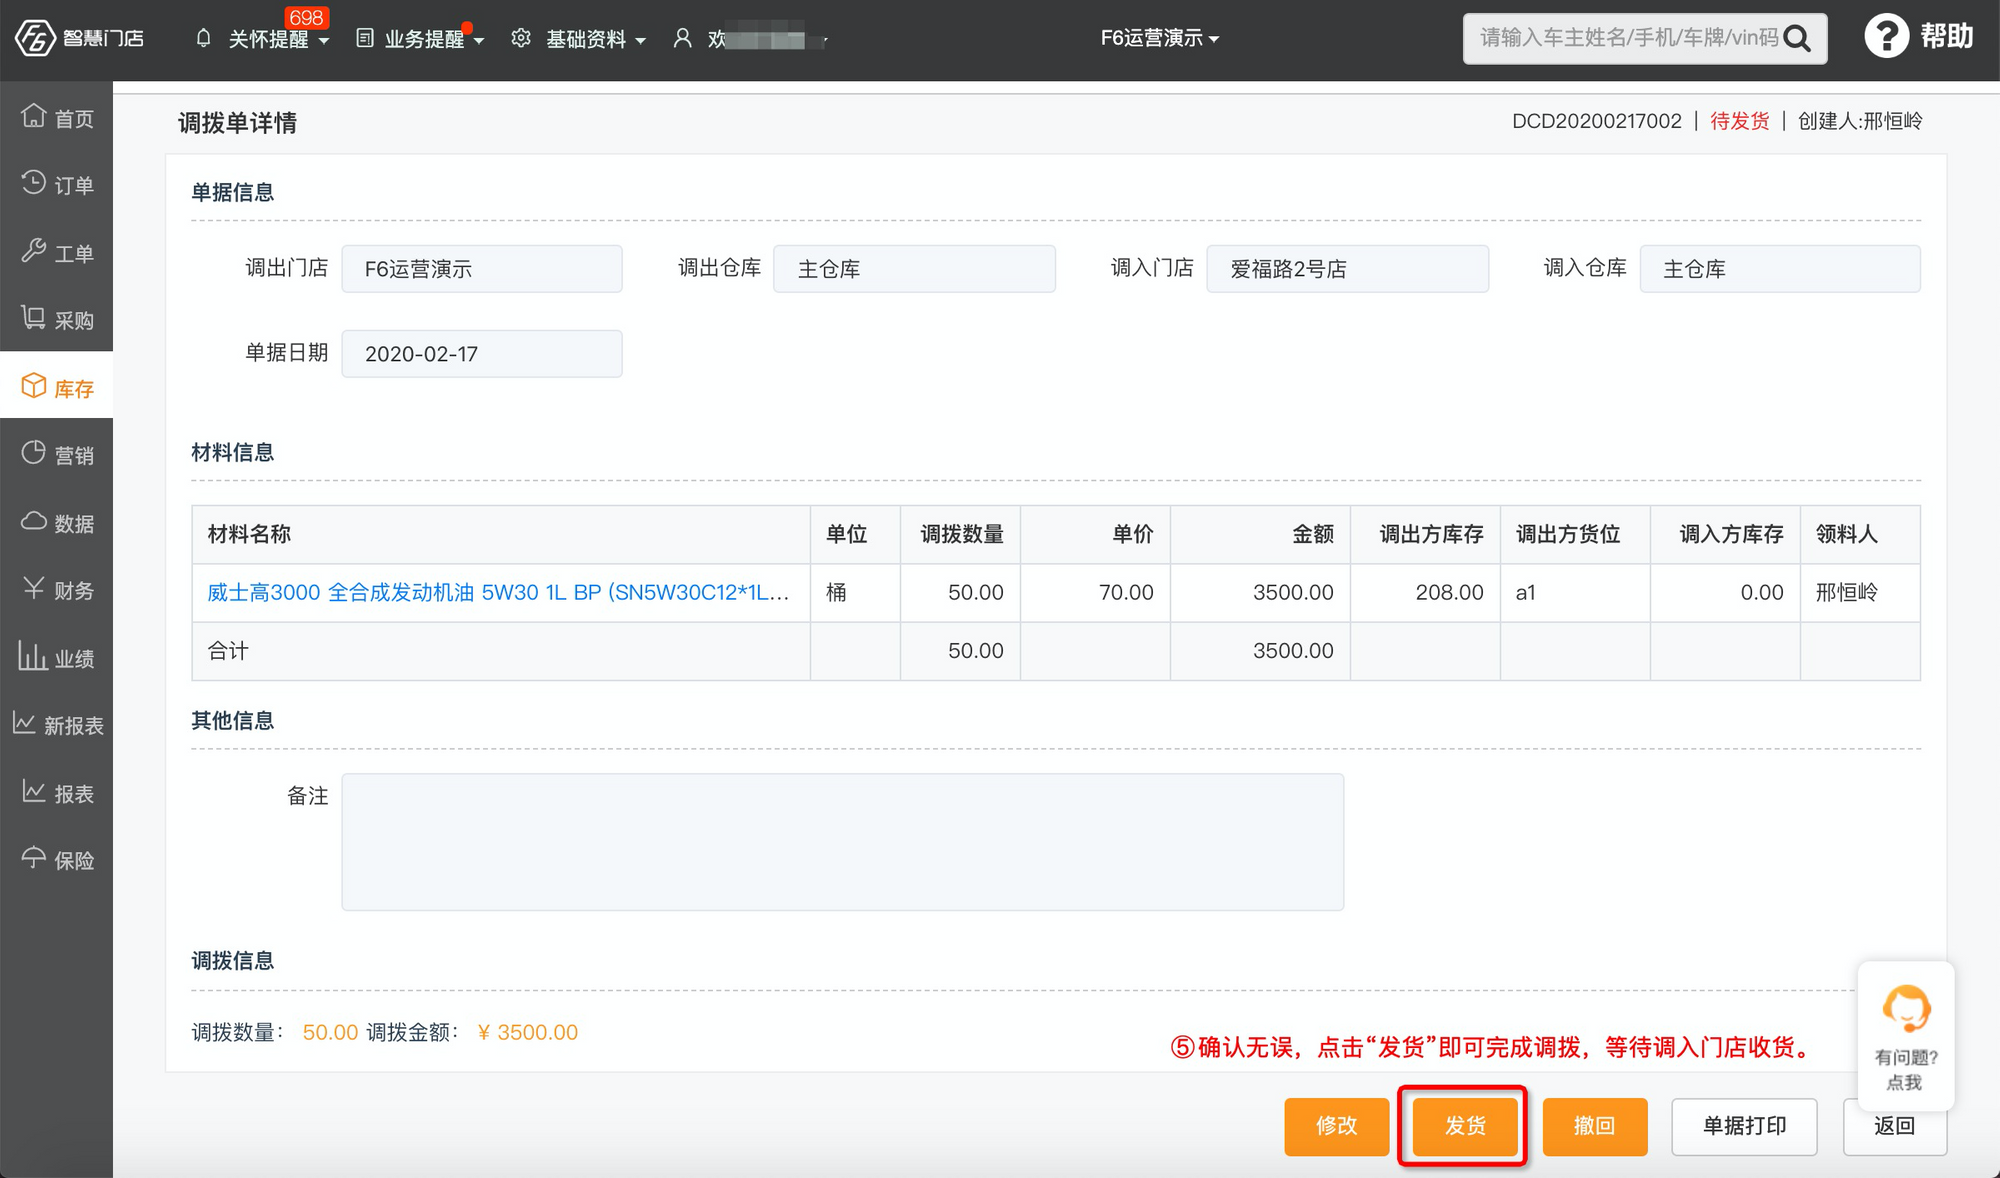Expand the 基础资料 dropdown arrow
The width and height of the screenshot is (2000, 1178).
pyautogui.click(x=640, y=41)
